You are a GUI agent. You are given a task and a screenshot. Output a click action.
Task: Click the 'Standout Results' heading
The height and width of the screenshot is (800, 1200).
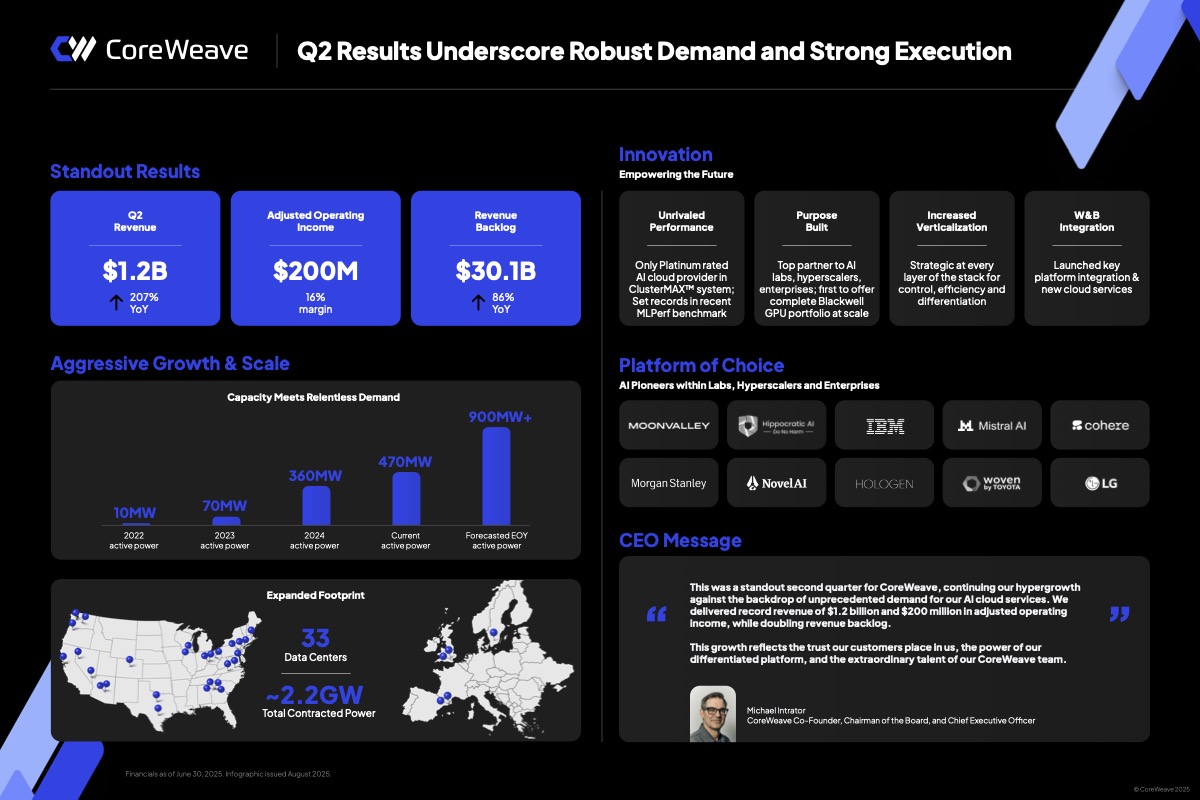[125, 172]
